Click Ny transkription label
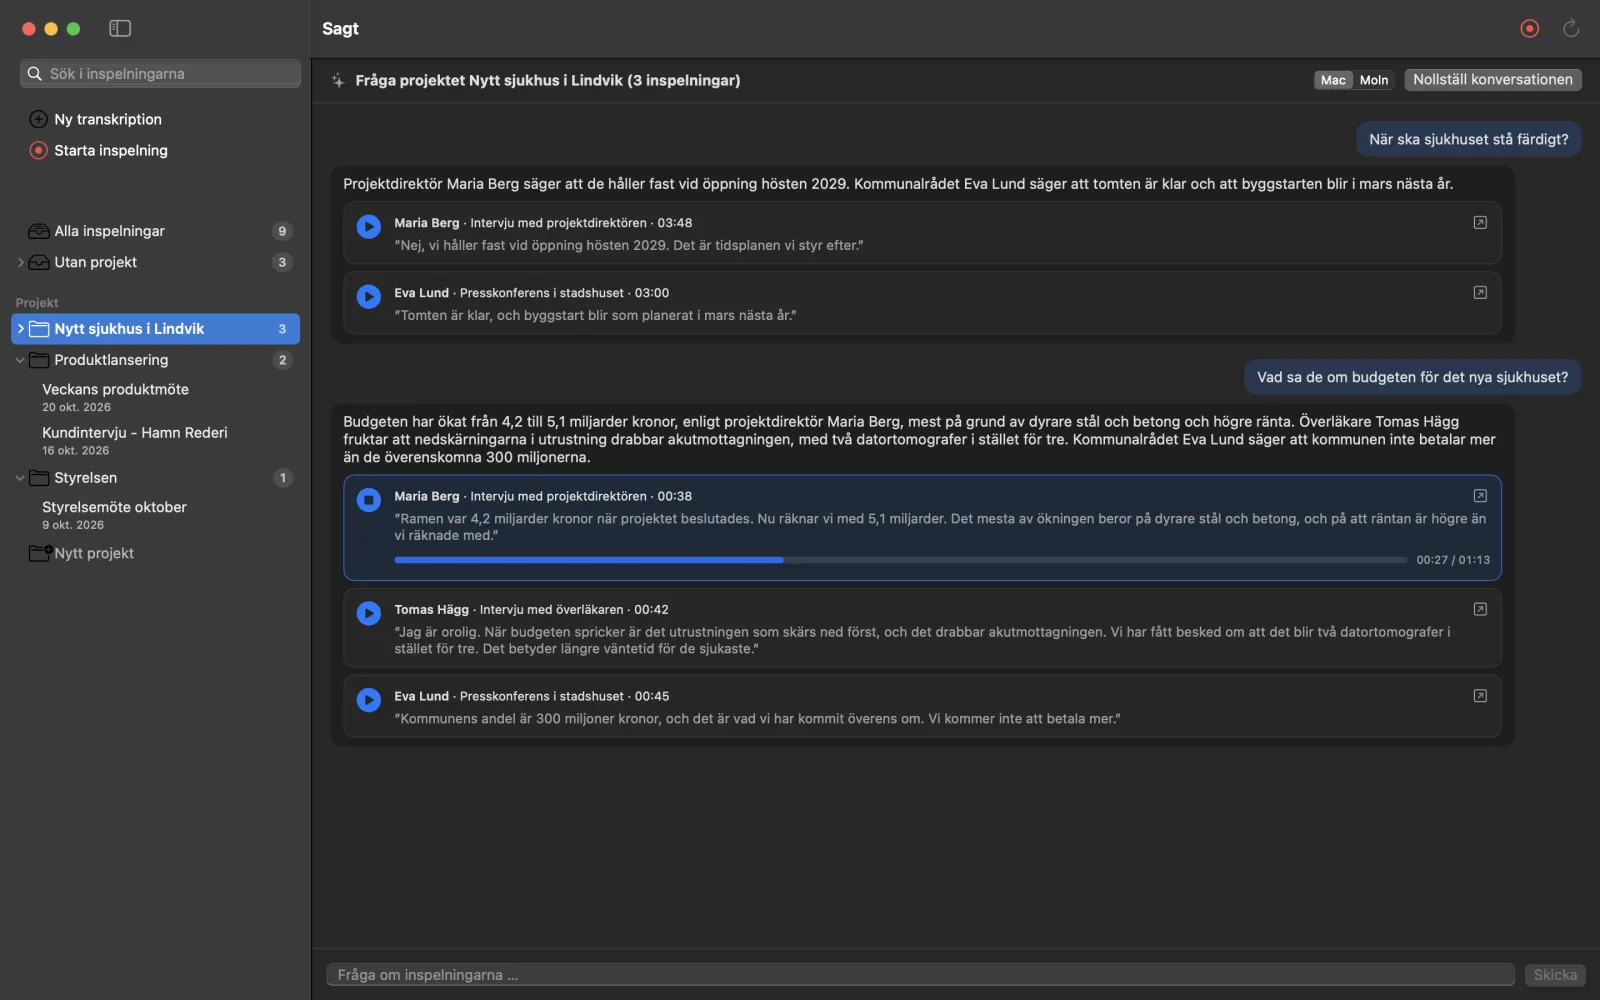This screenshot has width=1600, height=1000. click(108, 119)
